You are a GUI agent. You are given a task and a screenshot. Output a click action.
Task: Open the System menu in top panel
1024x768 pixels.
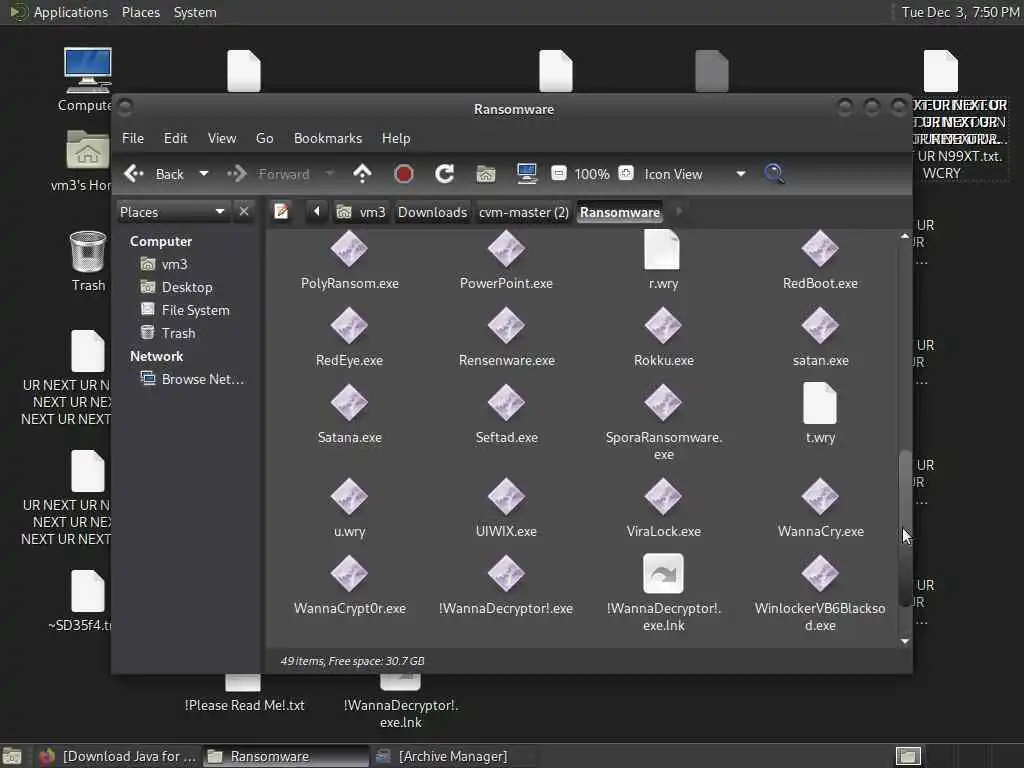point(195,12)
